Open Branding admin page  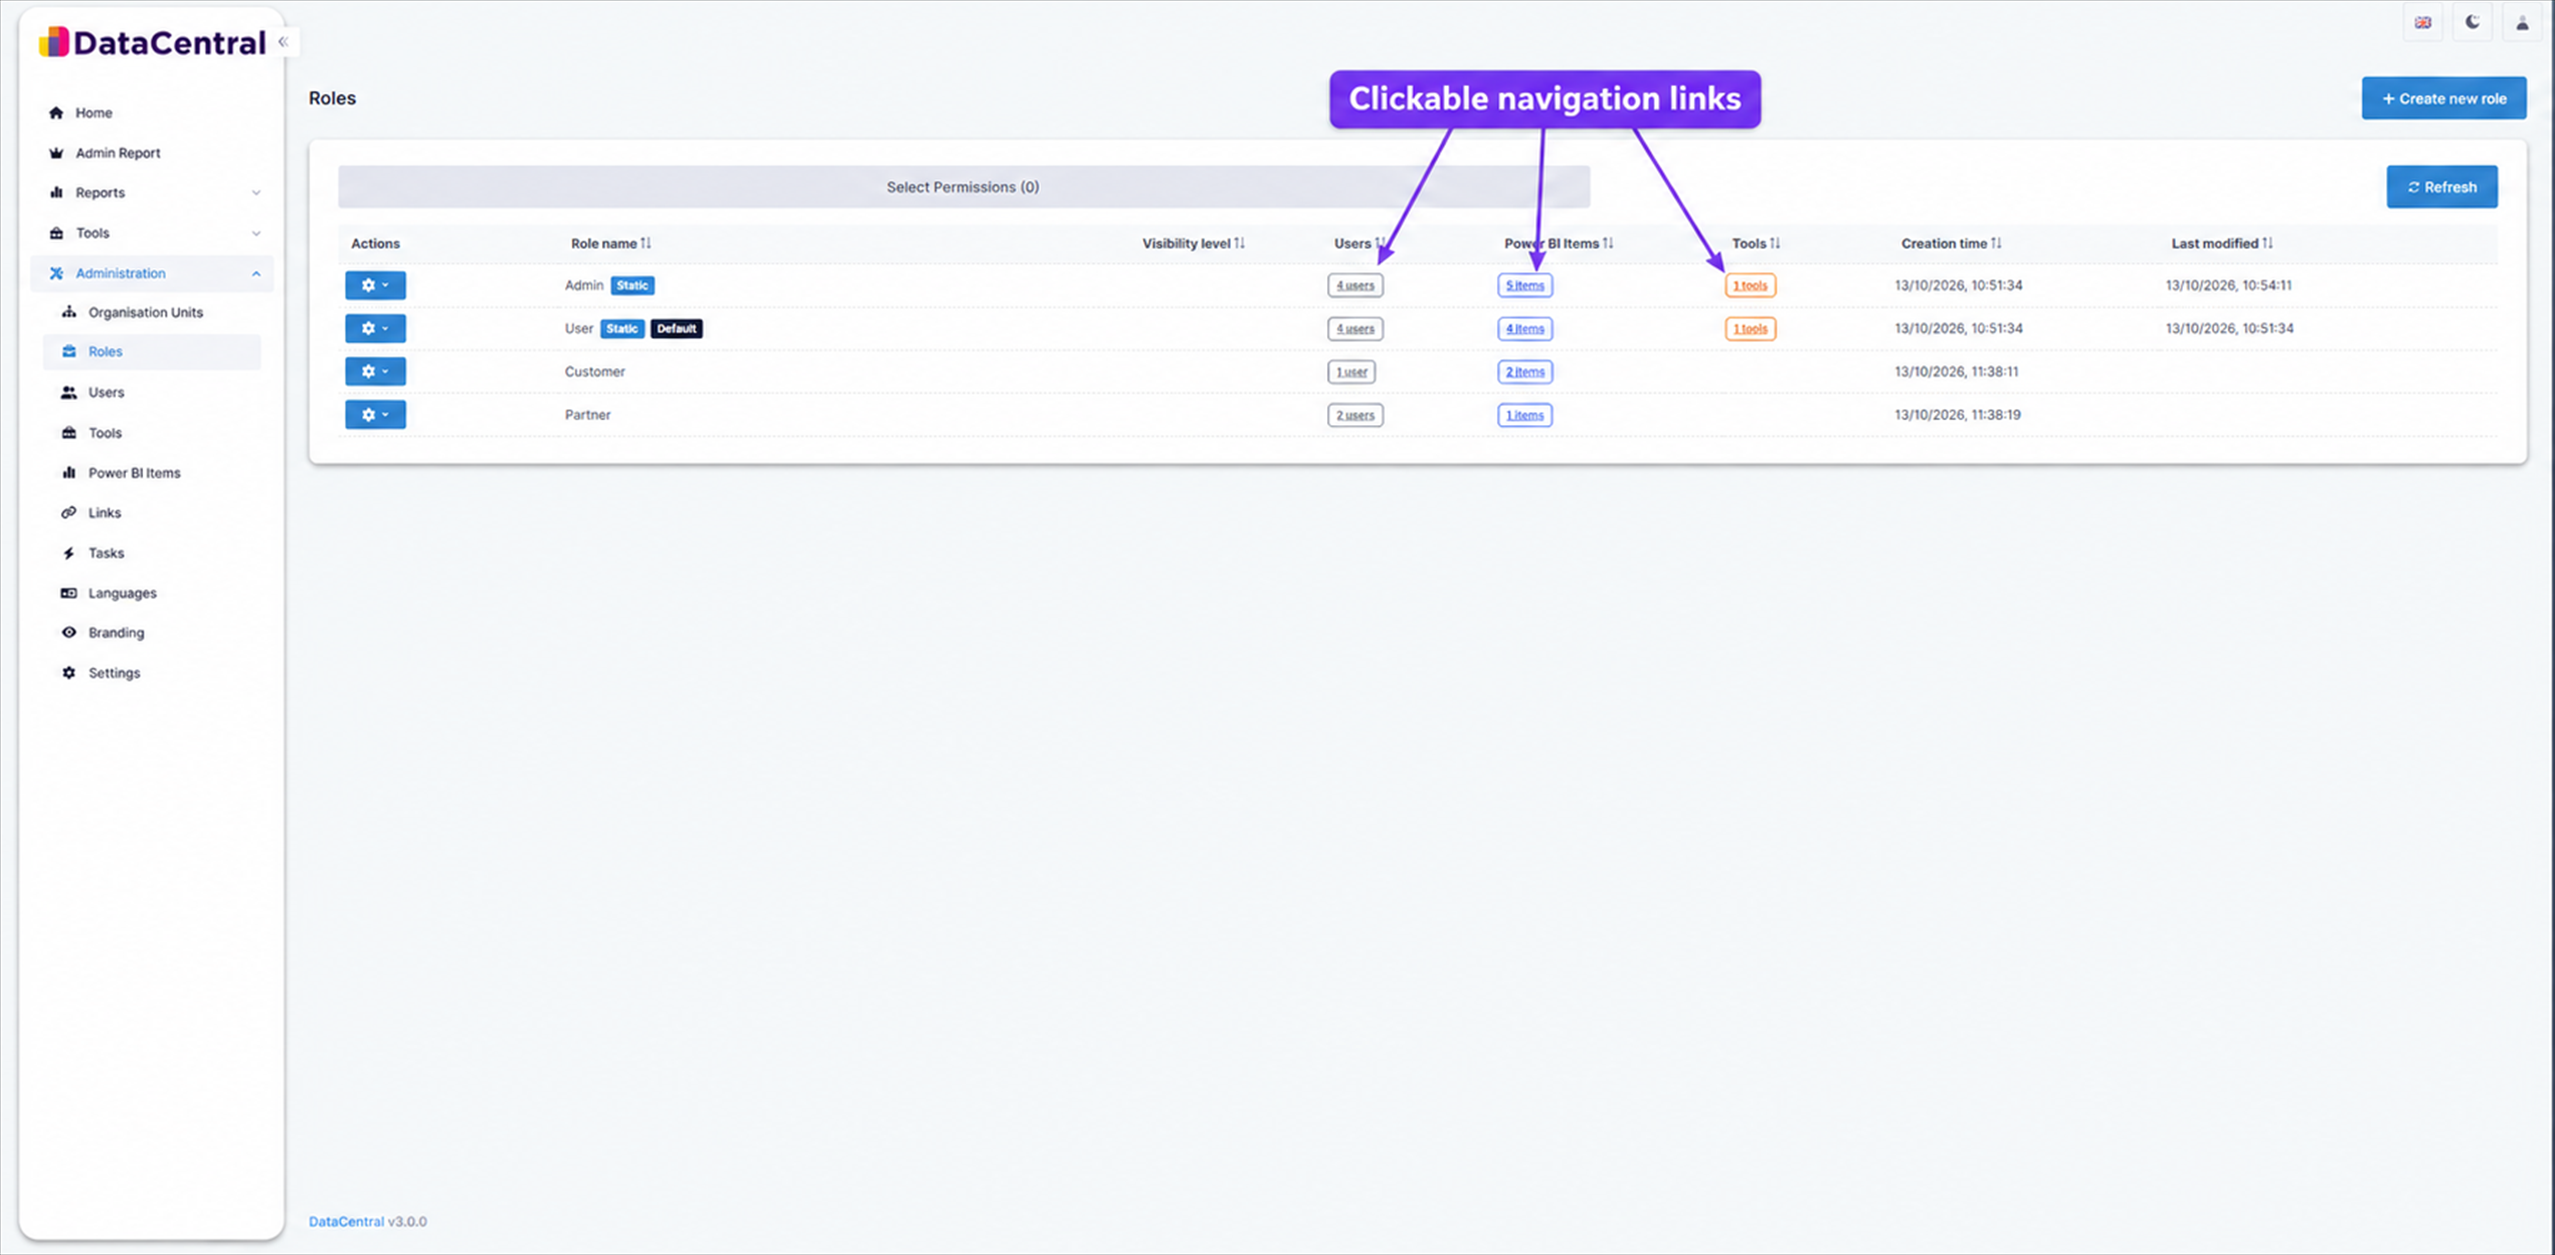pos(116,633)
